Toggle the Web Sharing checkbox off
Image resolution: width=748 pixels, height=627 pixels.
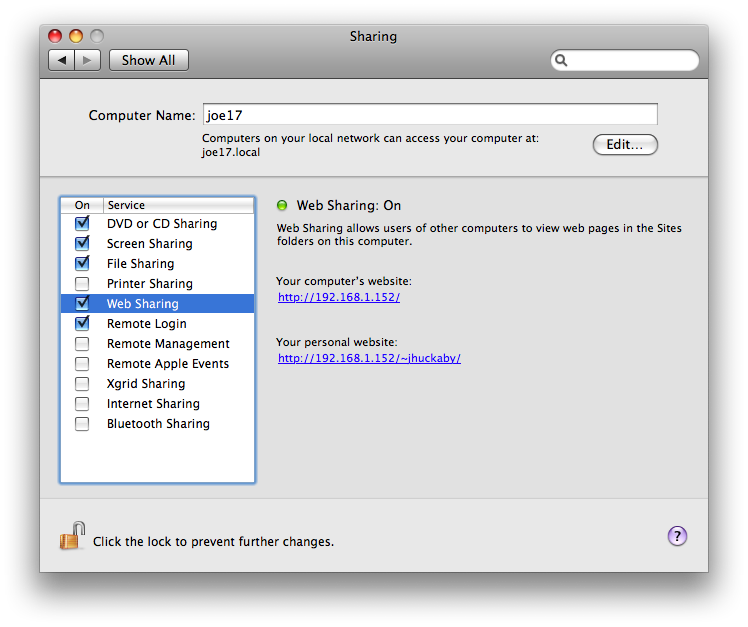[x=82, y=304]
